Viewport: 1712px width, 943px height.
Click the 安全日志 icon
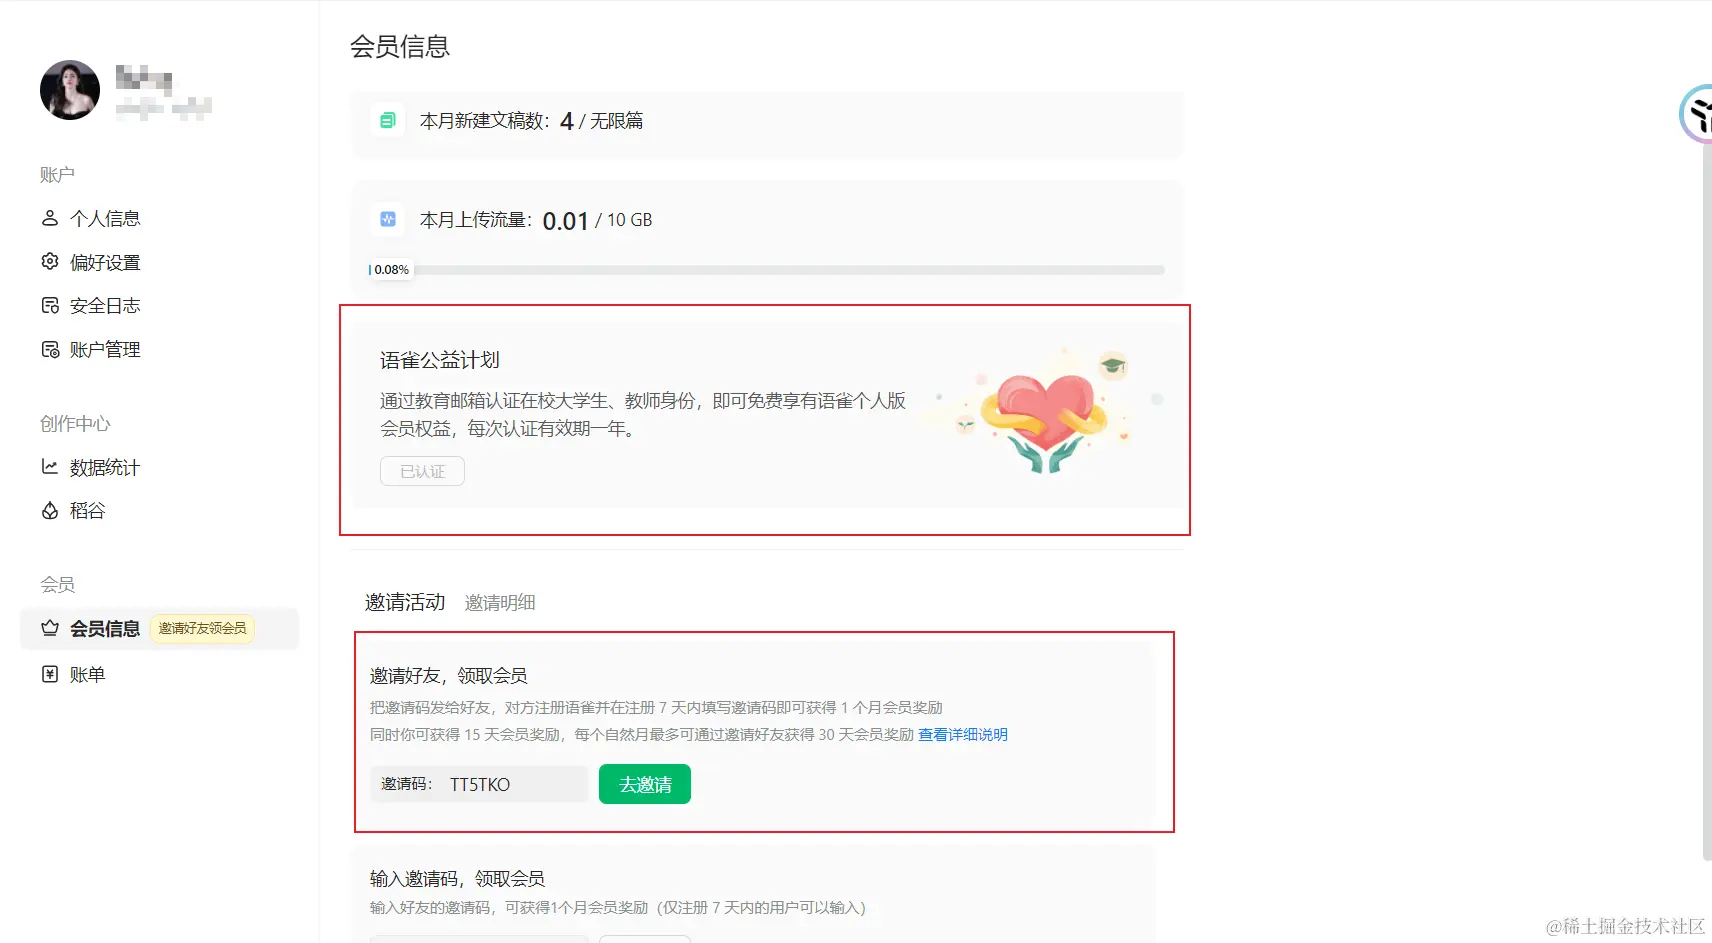50,306
